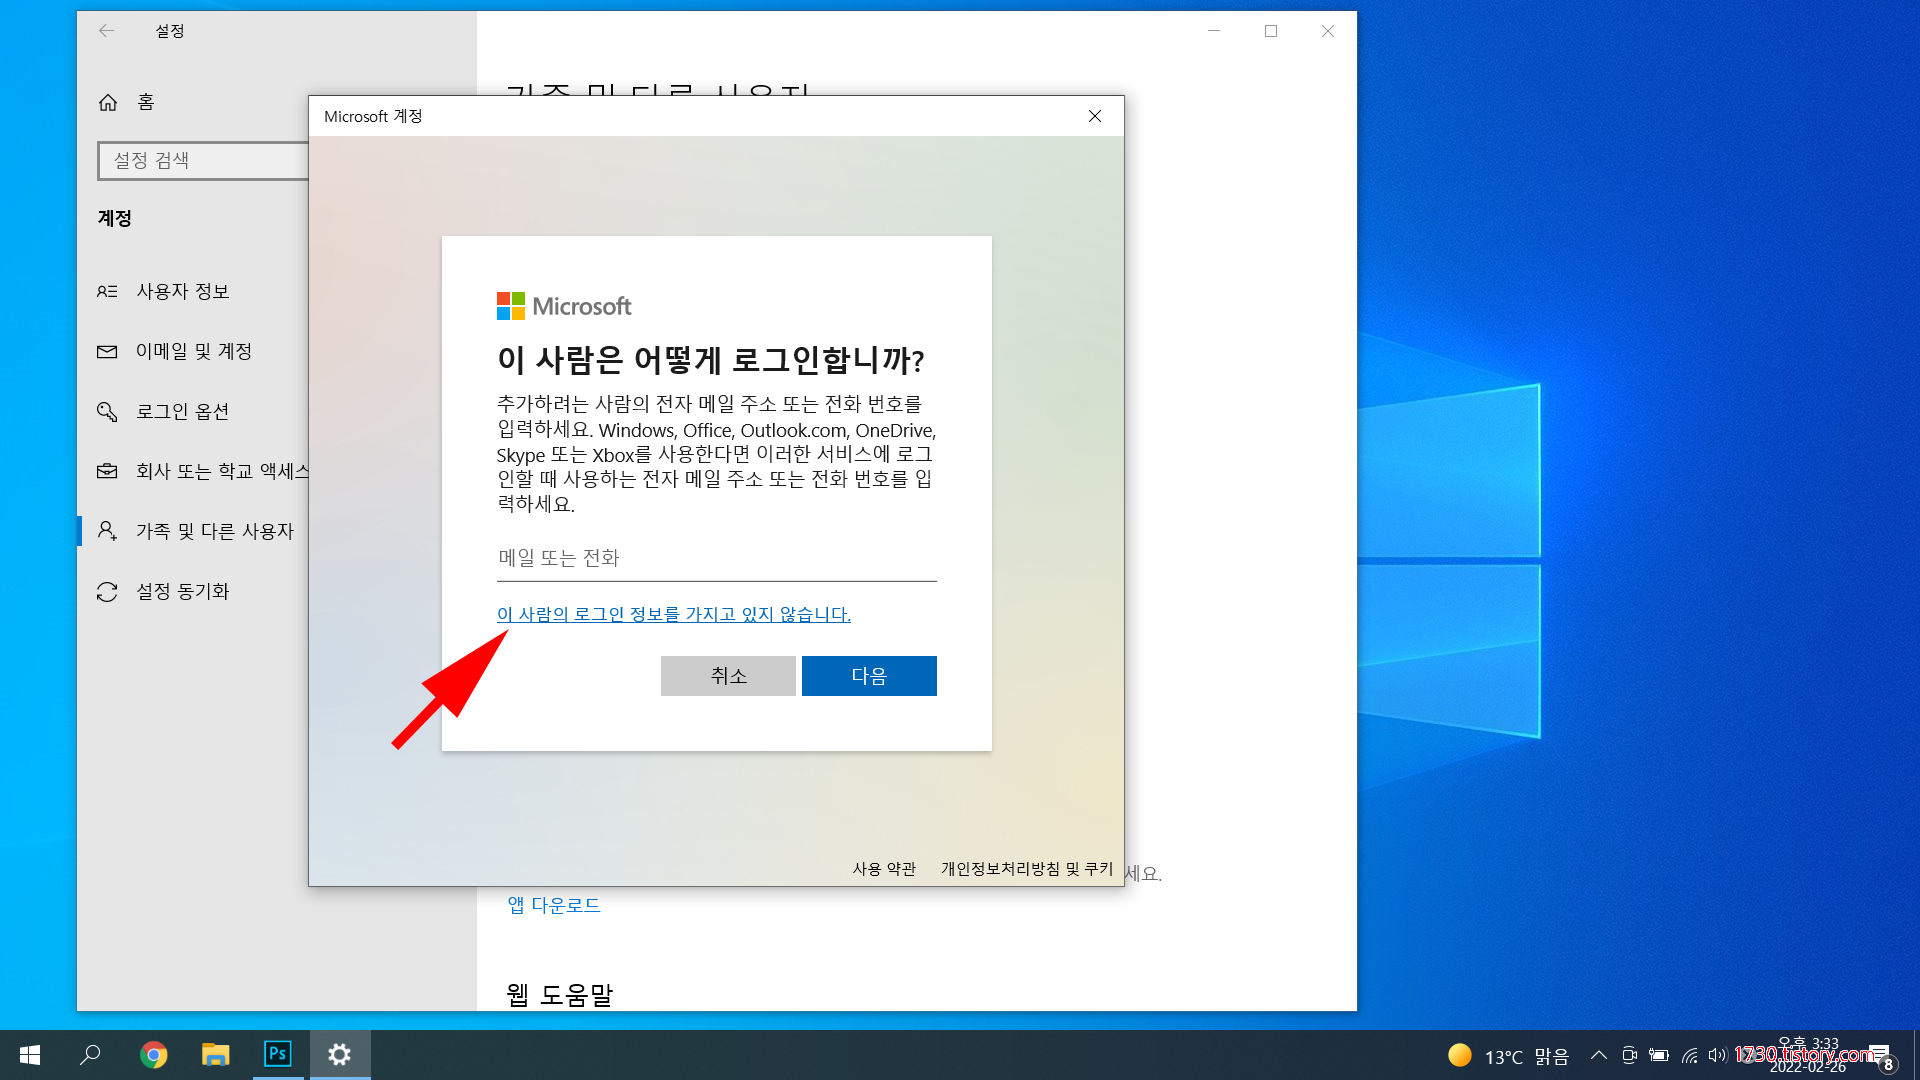Select 로그인 옵션 key icon

click(107, 411)
